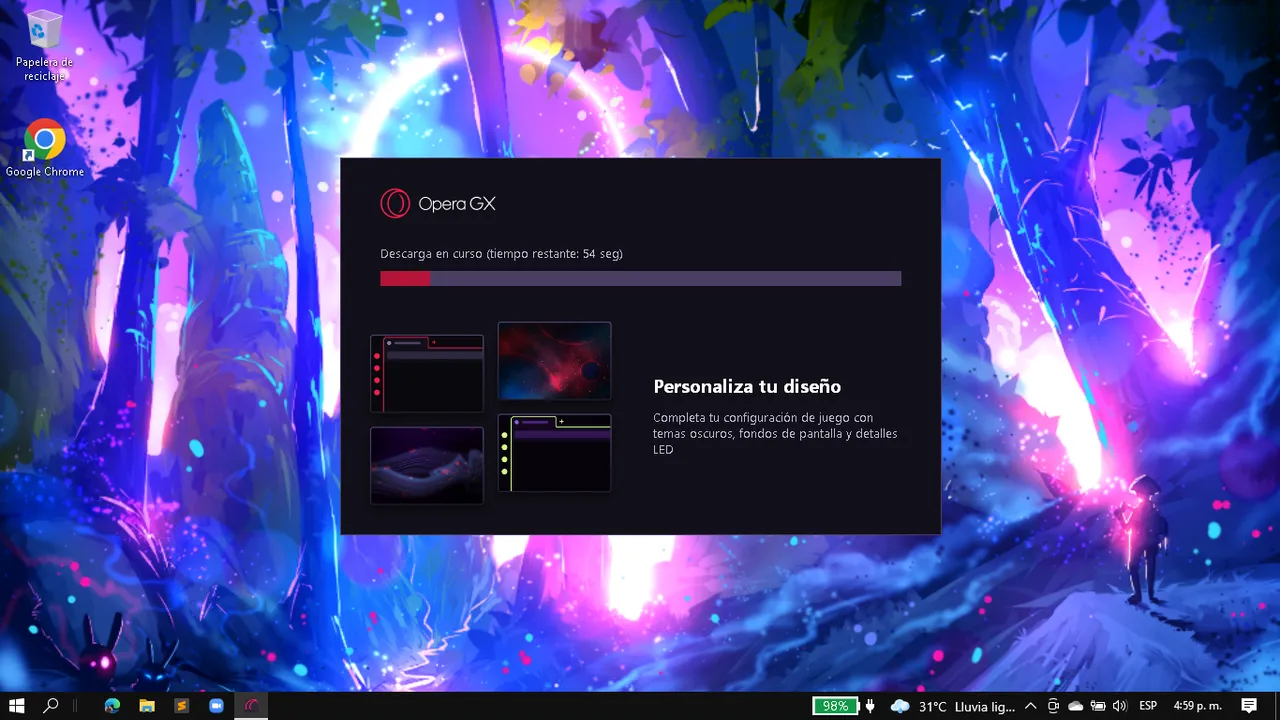1280x720 pixels.
Task: Click the Opera GX logo in installer
Action: pos(438,204)
